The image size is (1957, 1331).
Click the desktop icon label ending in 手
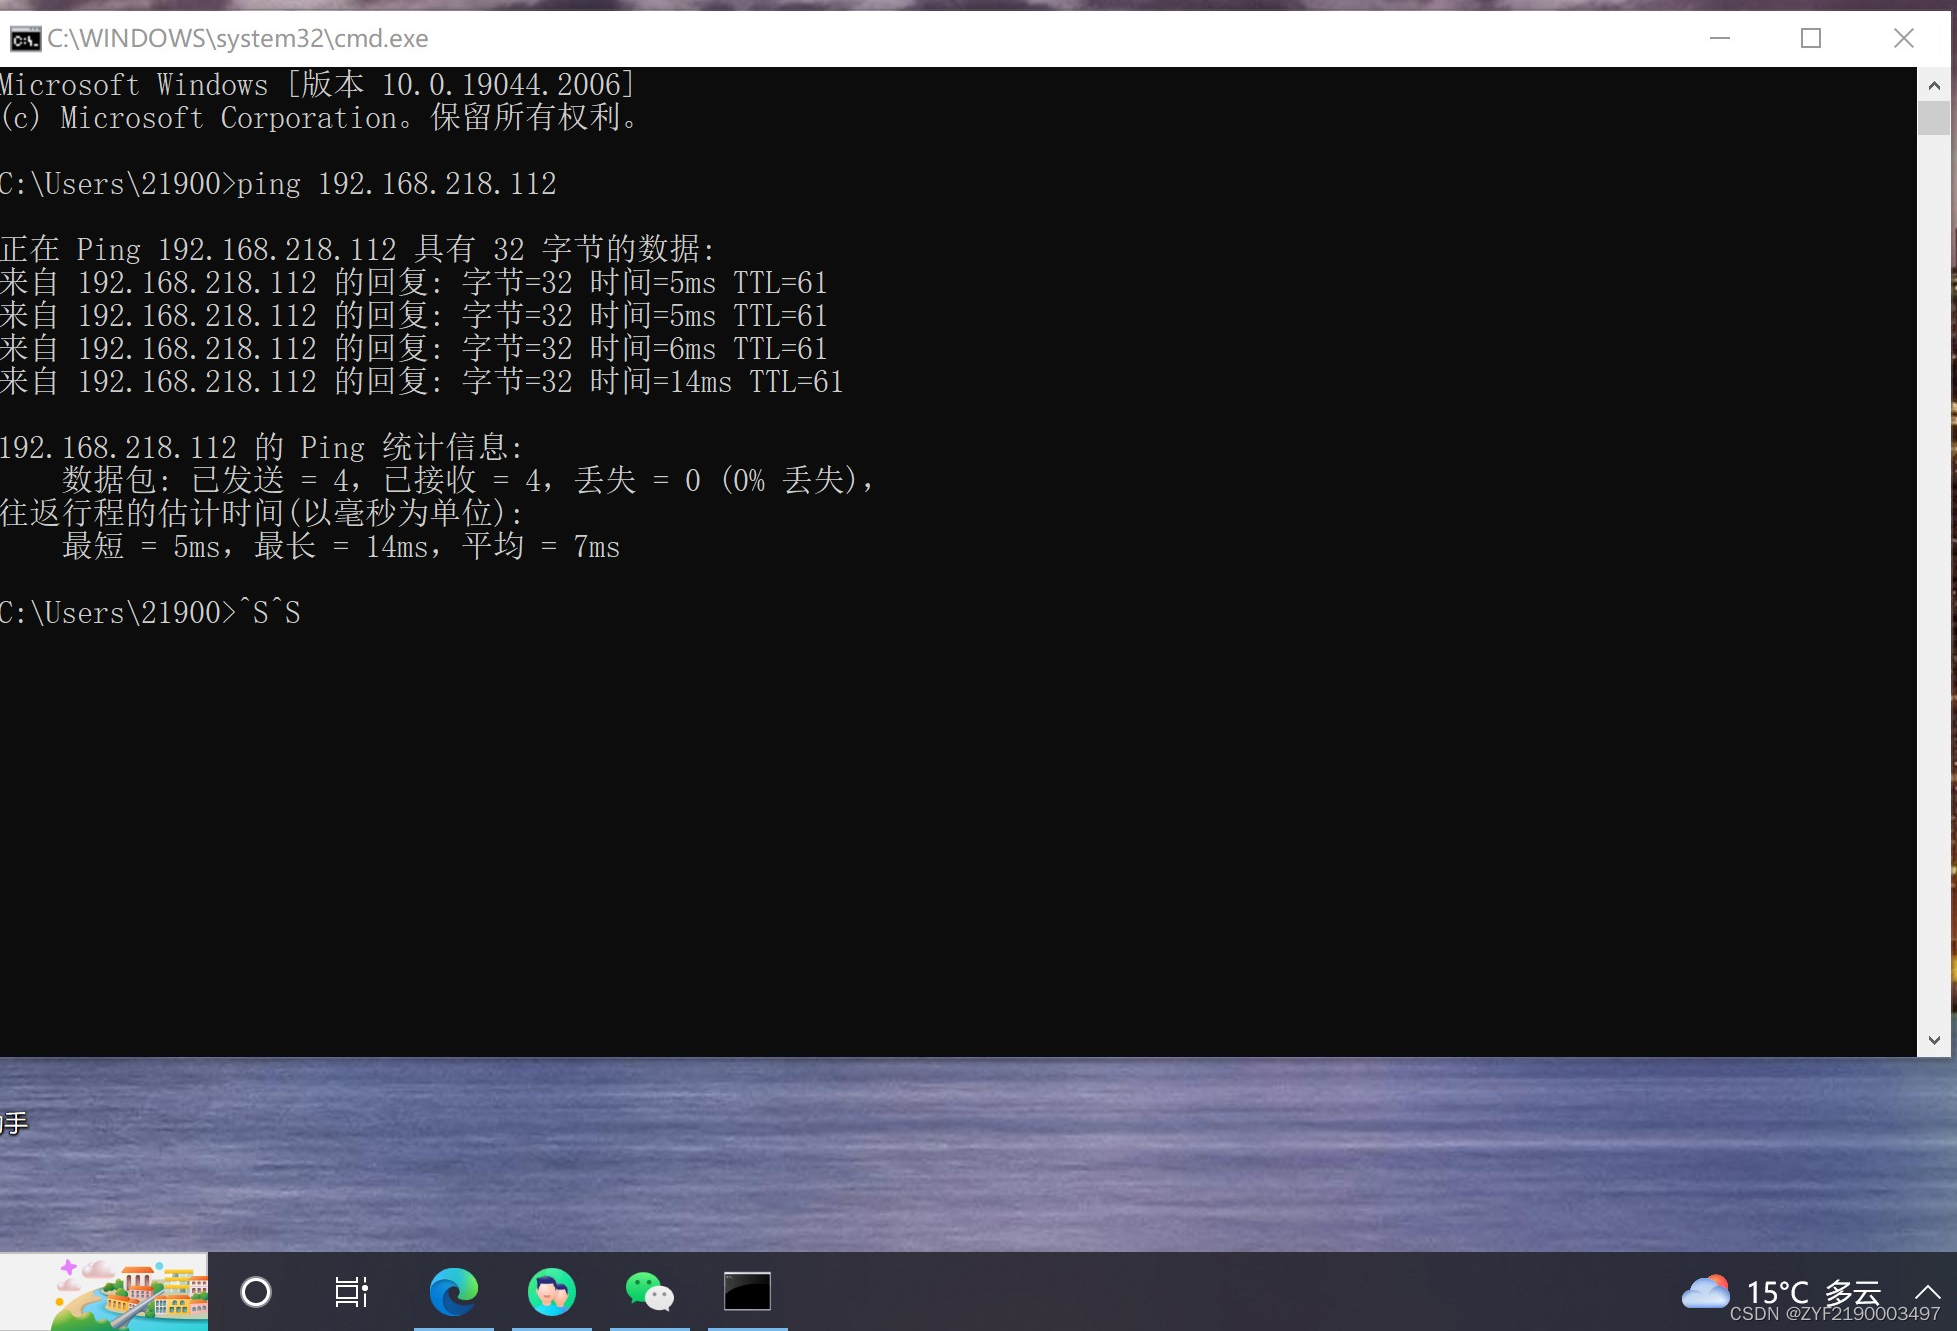click(x=14, y=1123)
